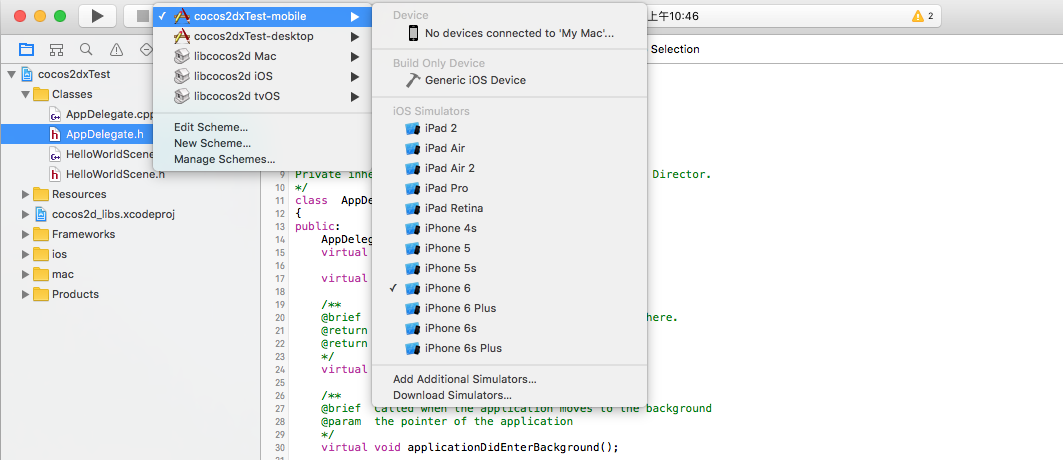Choose the iPad Air simulator
This screenshot has width=1063, height=460.
click(509, 148)
